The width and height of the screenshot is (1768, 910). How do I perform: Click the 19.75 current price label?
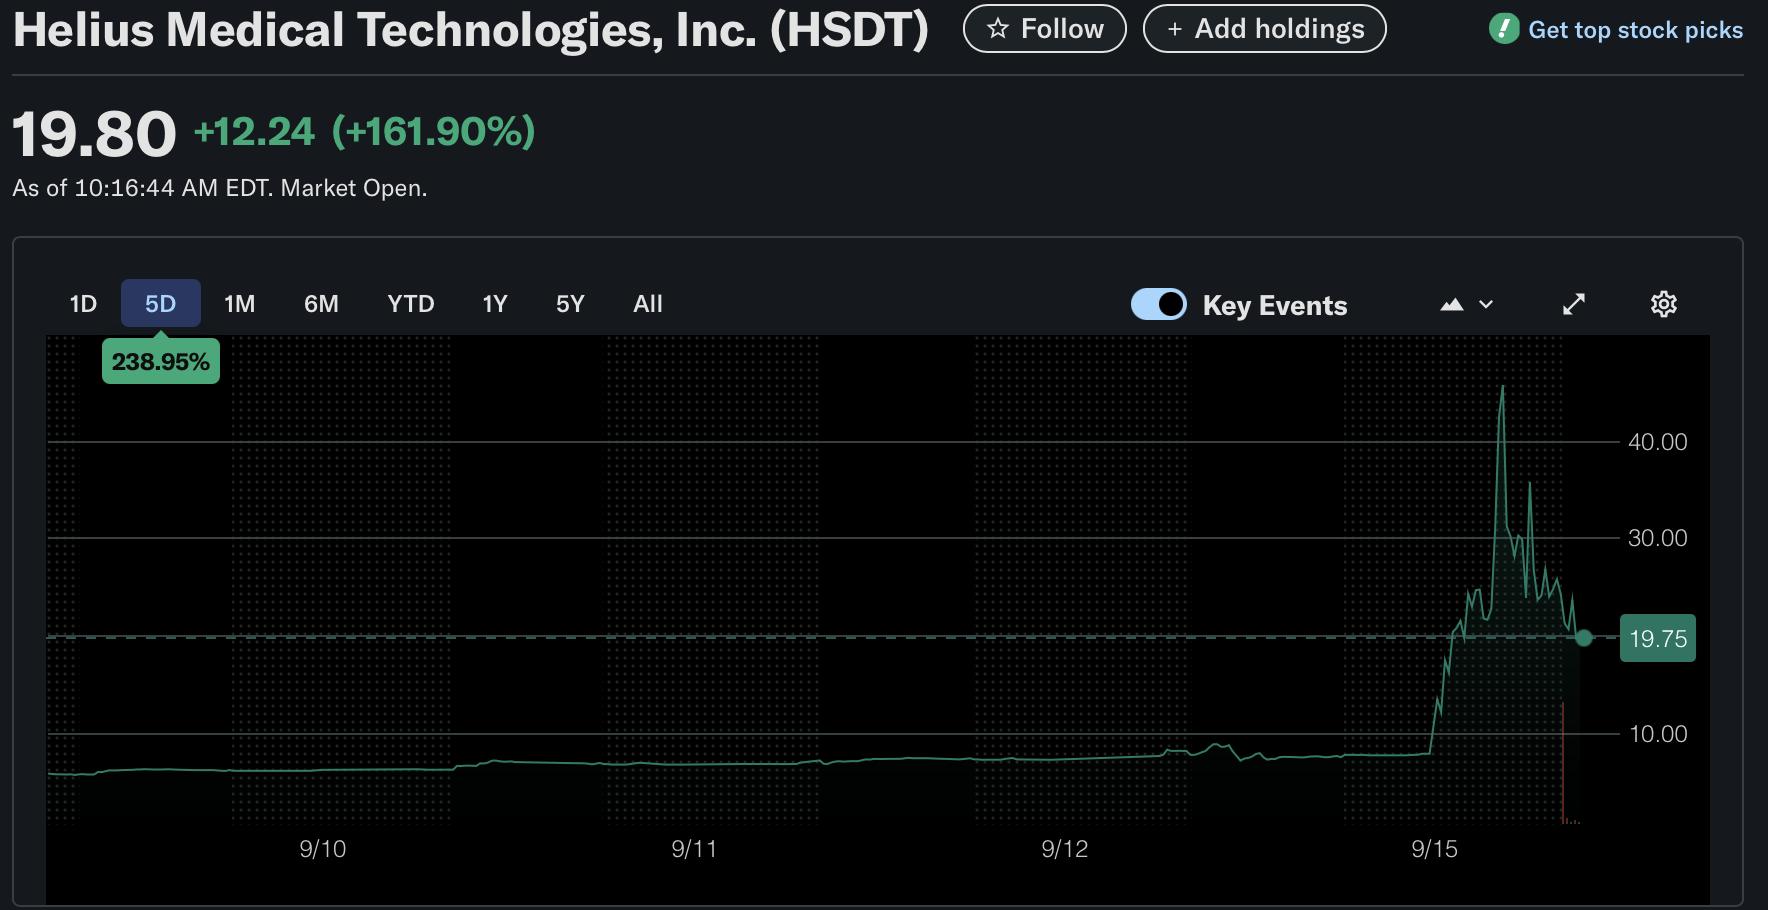[1657, 638]
